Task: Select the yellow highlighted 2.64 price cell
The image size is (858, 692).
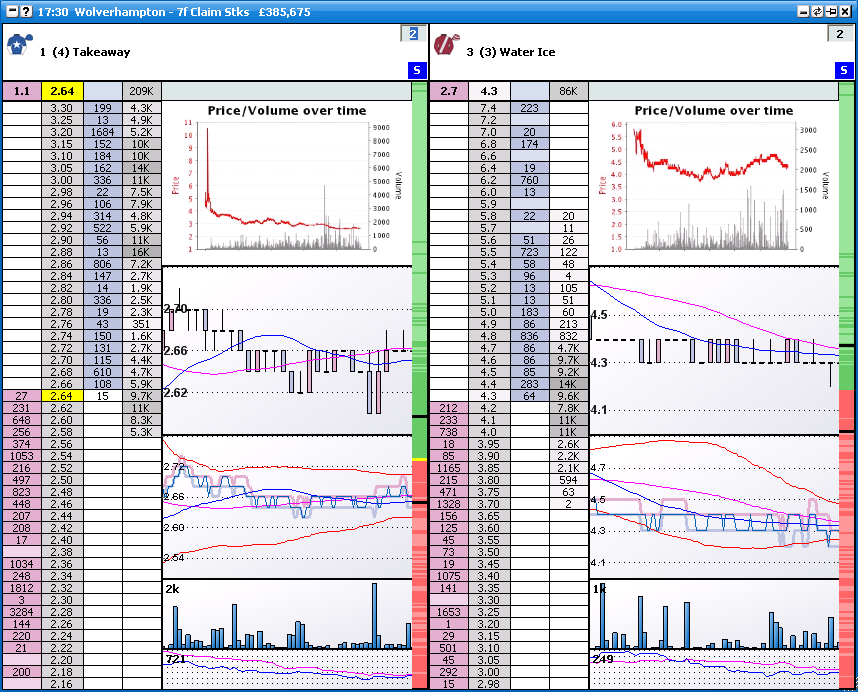Action: (61, 90)
